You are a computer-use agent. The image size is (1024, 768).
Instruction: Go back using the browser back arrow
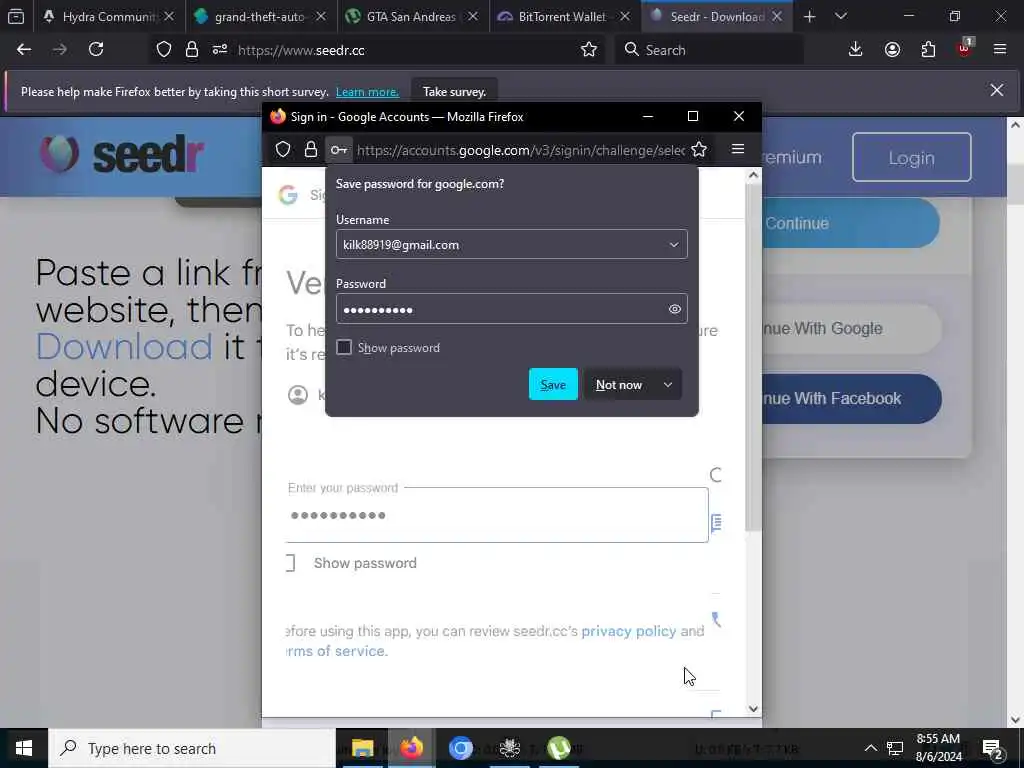(24, 50)
